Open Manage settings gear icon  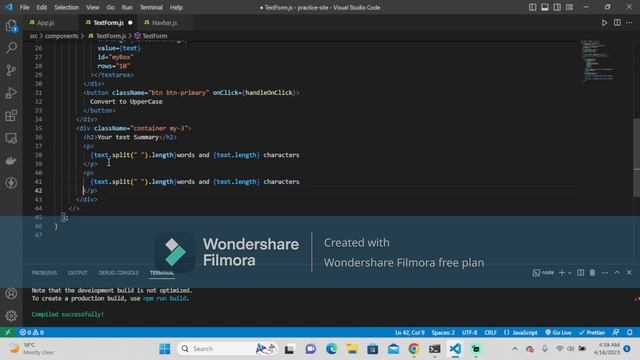[x=11, y=315]
